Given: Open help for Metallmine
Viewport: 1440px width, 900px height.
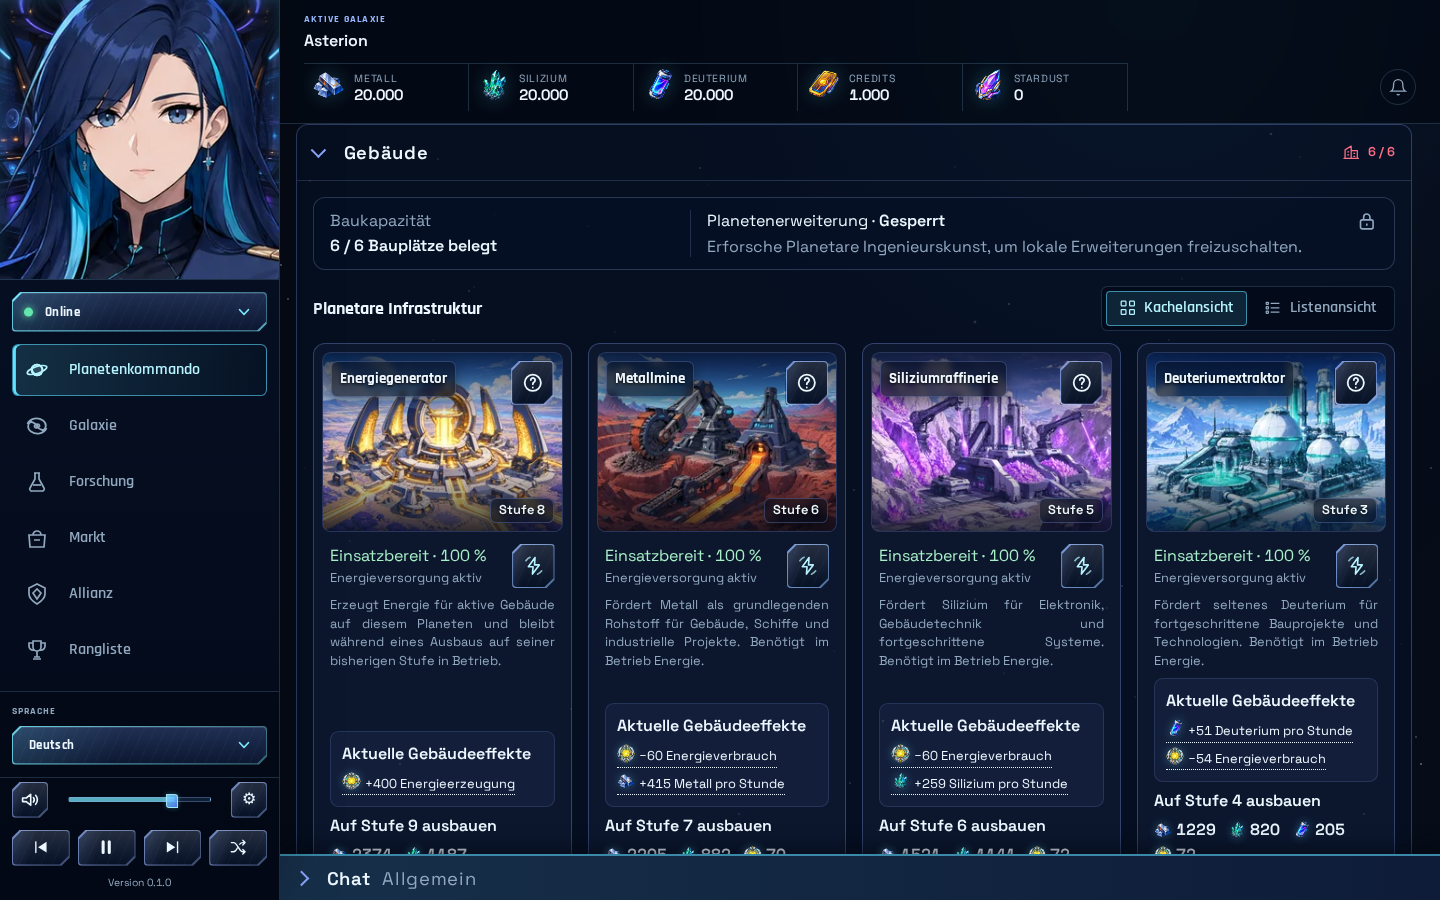Looking at the screenshot, I should click(807, 382).
